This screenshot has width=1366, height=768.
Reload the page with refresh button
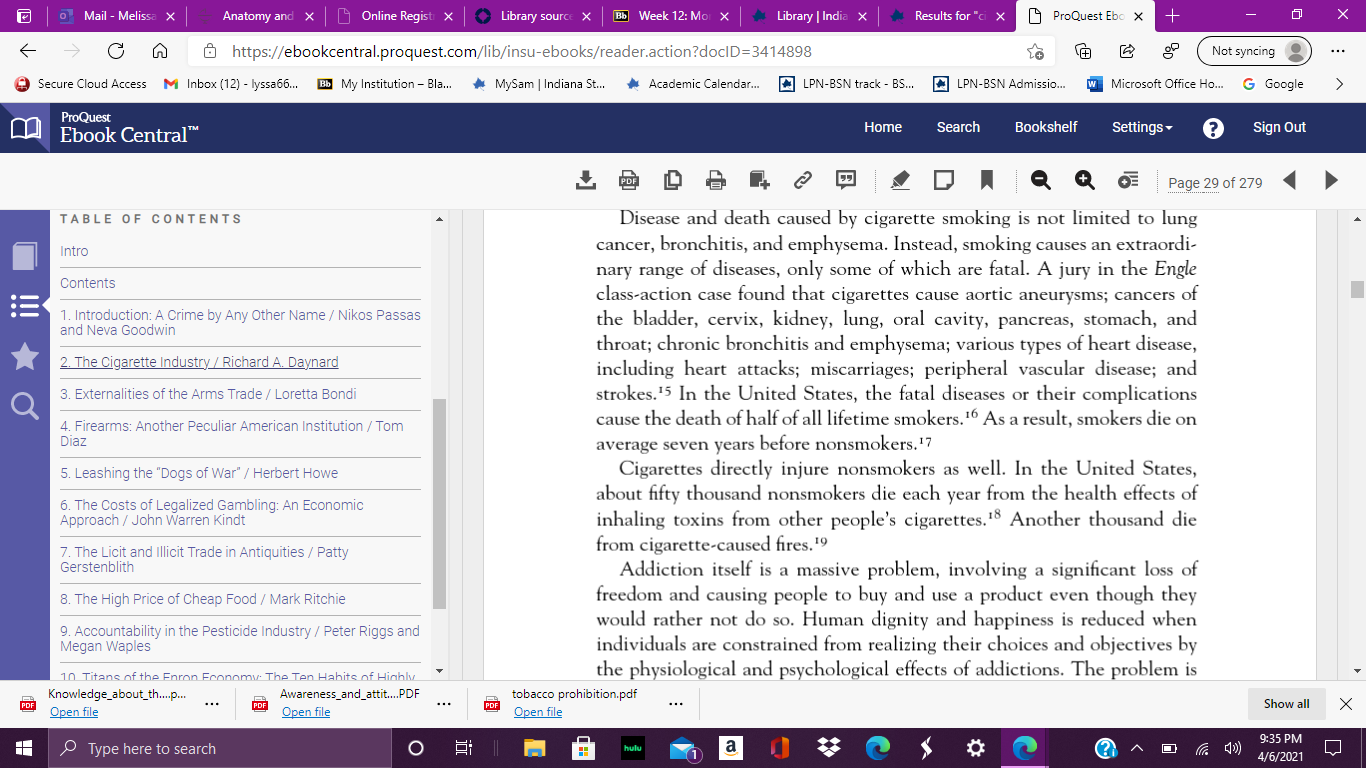[x=116, y=51]
